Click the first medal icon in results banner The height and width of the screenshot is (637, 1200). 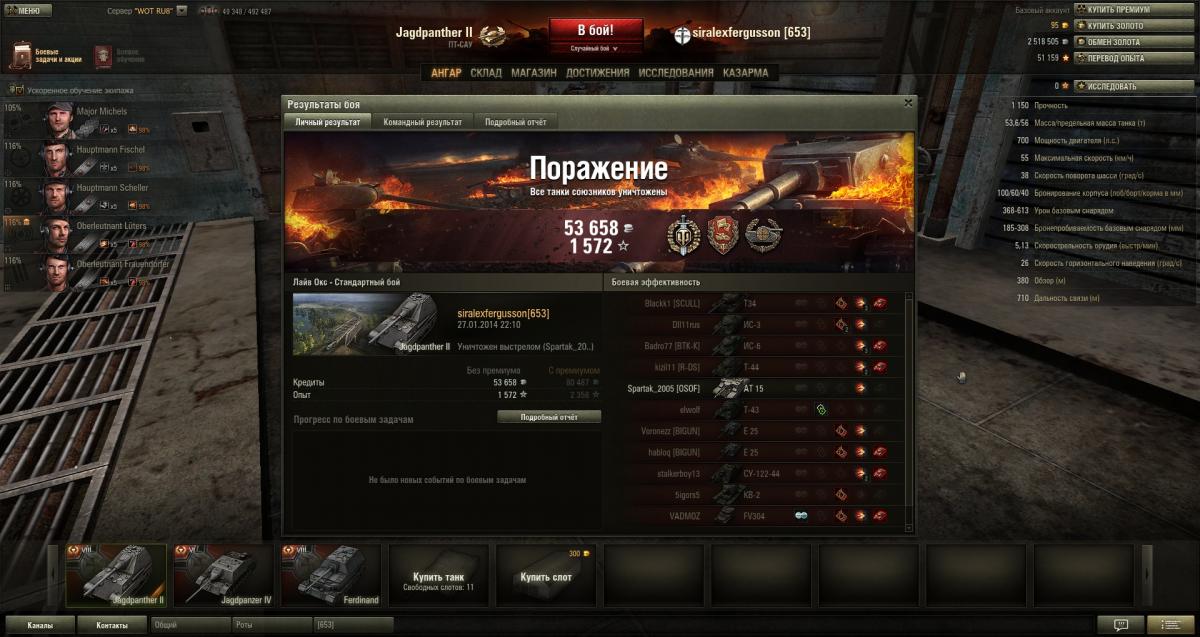coord(683,234)
